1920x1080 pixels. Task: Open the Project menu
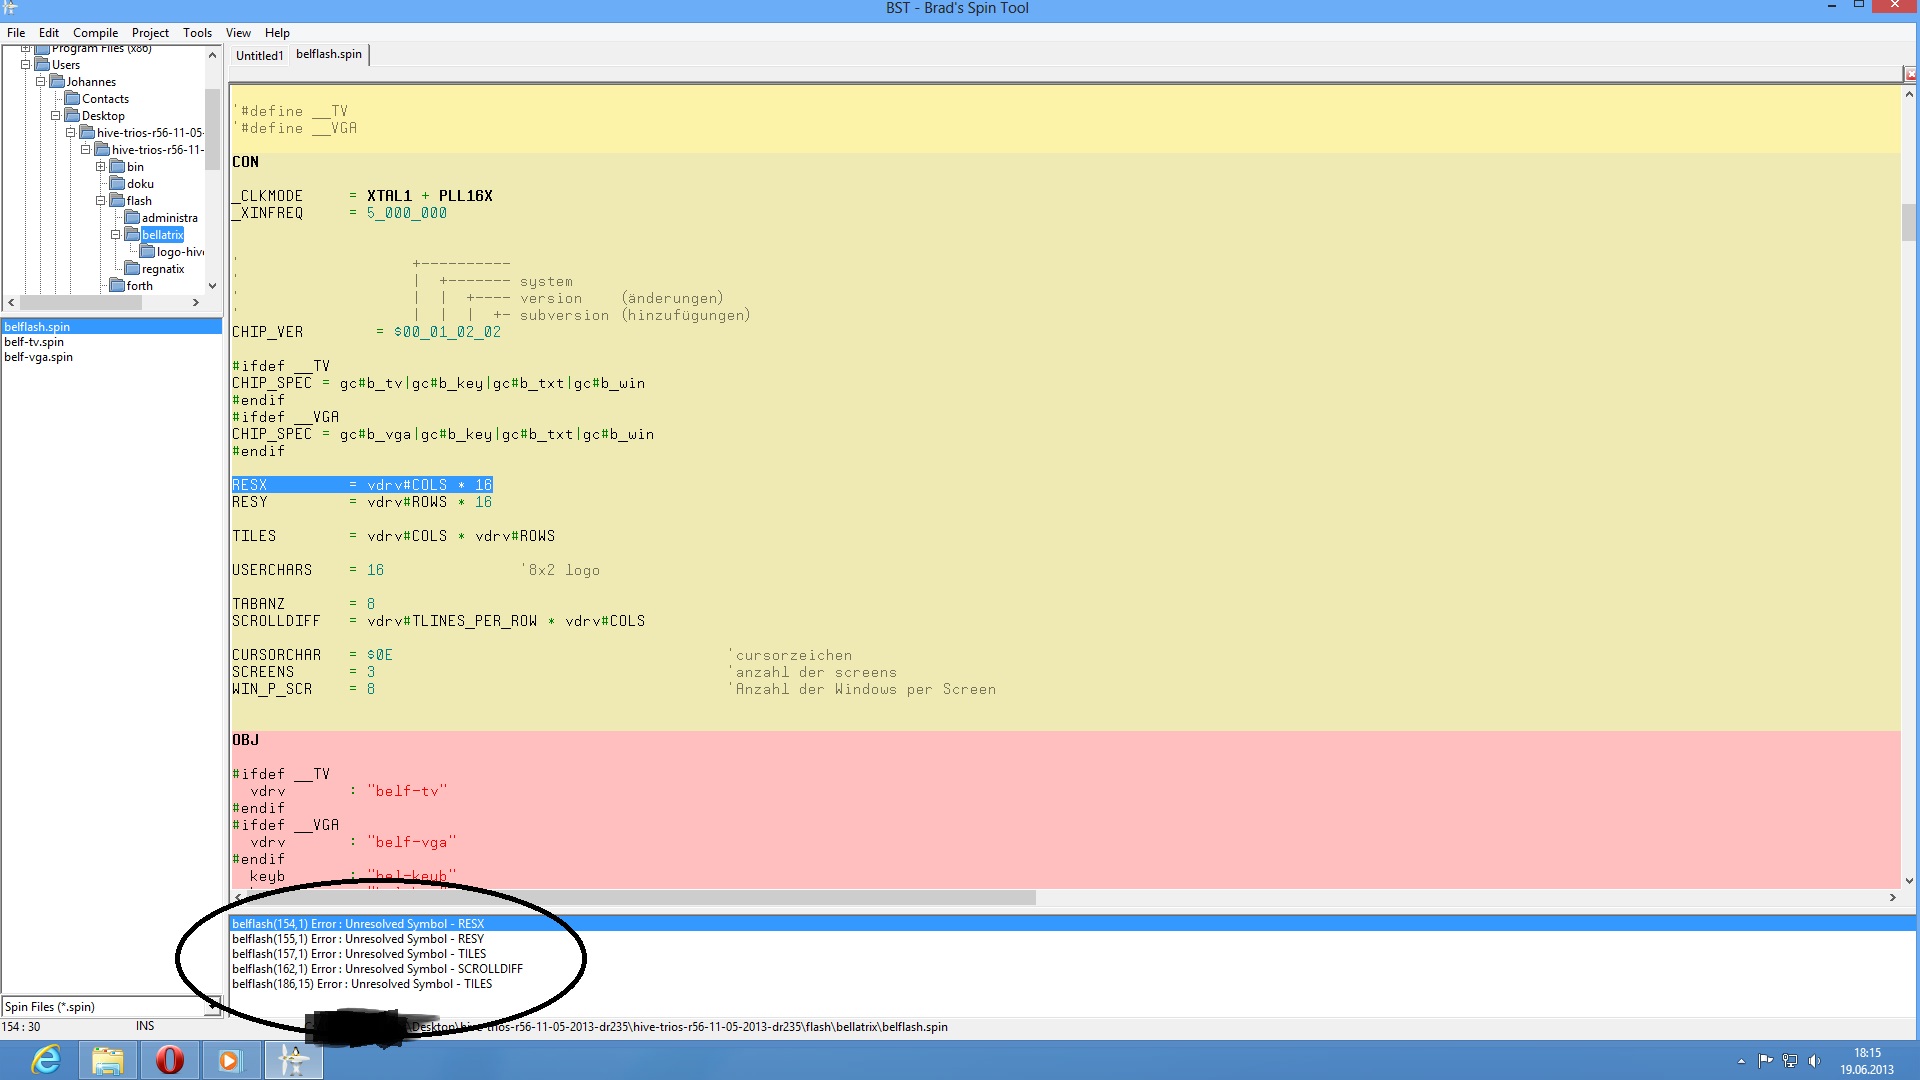150,33
